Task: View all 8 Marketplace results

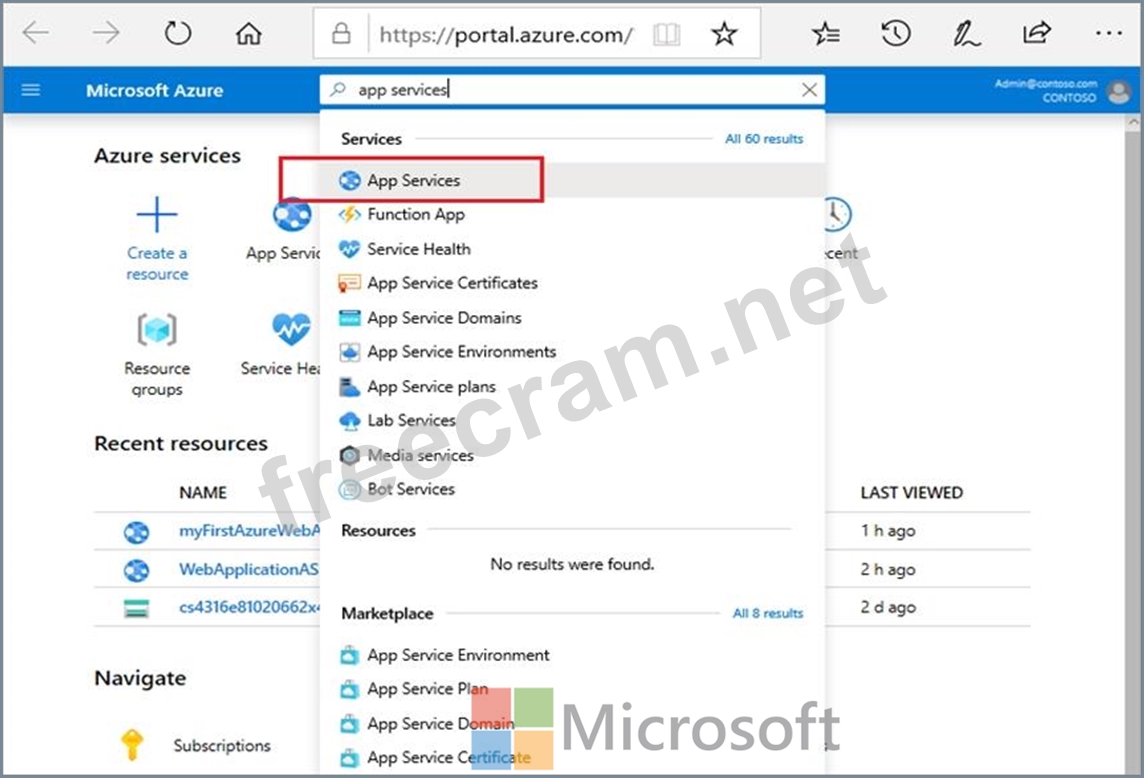Action: [x=767, y=613]
